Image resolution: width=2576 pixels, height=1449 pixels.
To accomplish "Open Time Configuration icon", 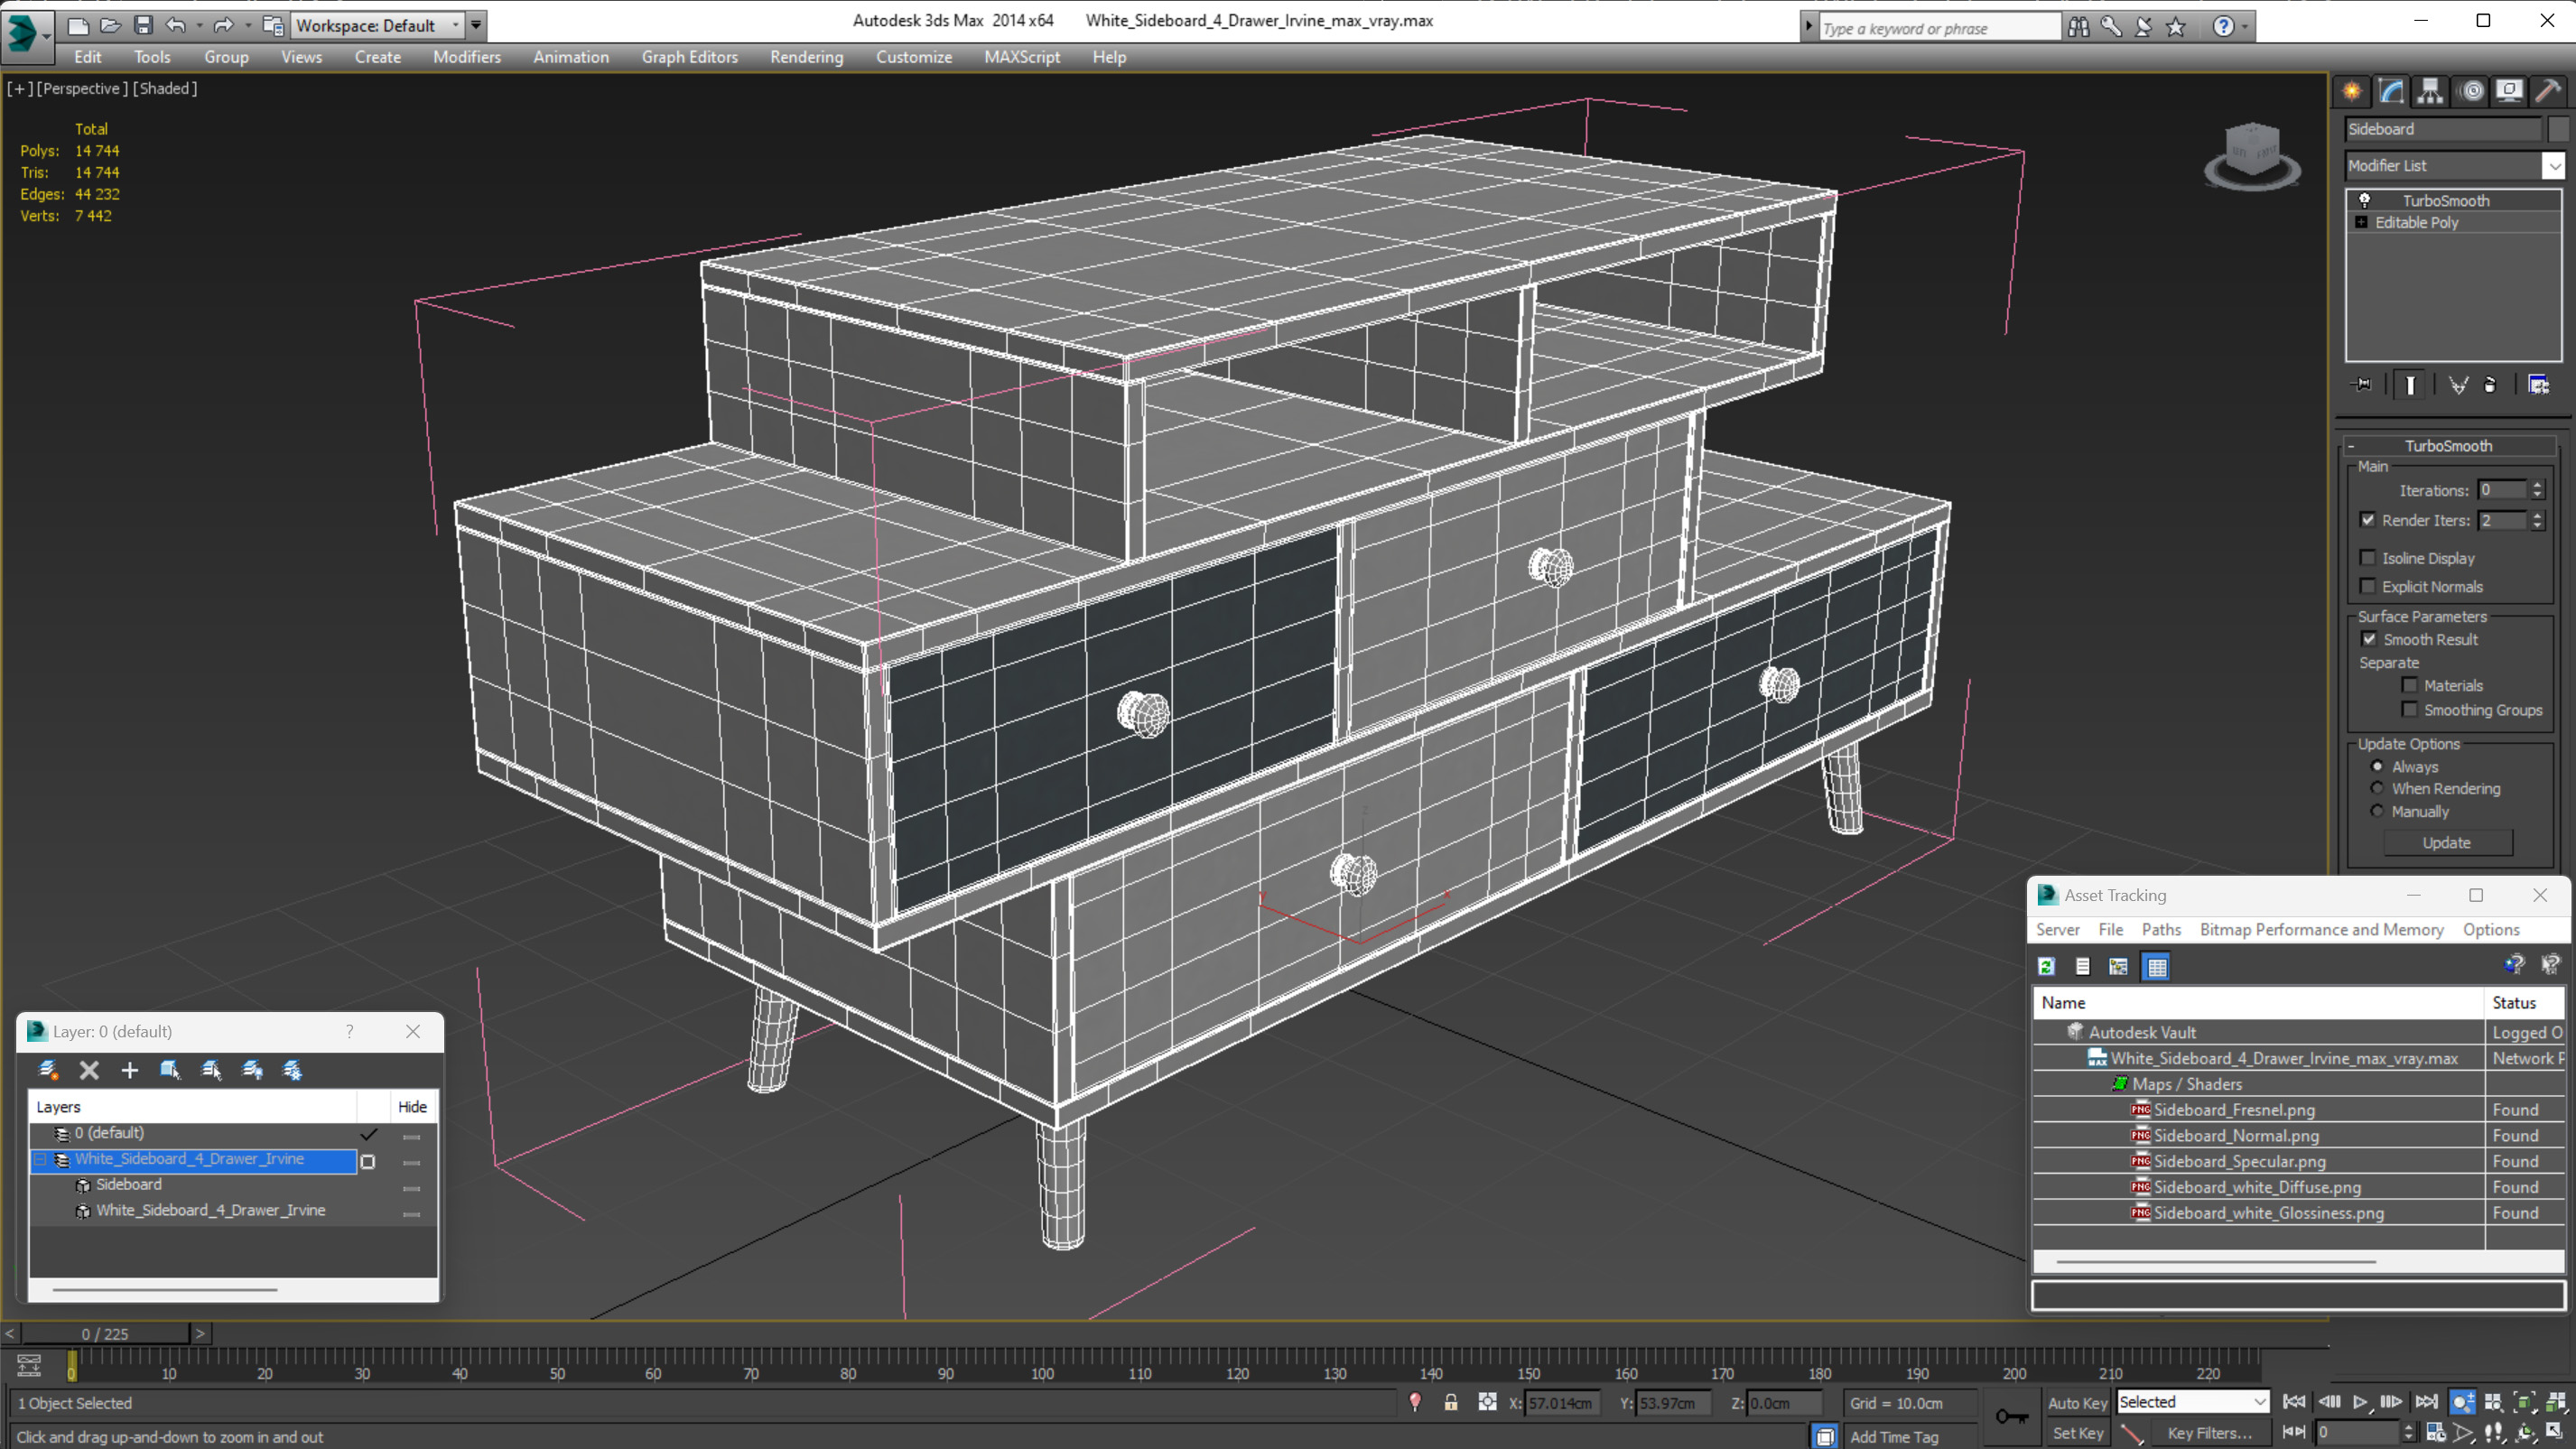I will [2435, 1432].
